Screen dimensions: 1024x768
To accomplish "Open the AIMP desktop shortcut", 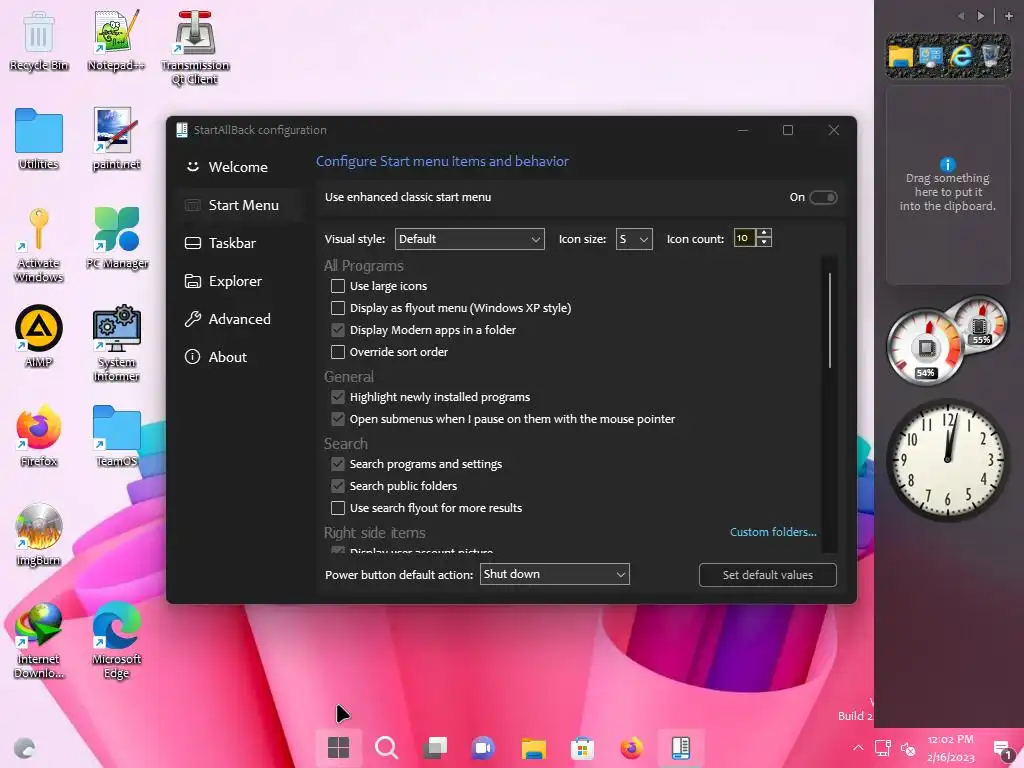I will pos(39,337).
